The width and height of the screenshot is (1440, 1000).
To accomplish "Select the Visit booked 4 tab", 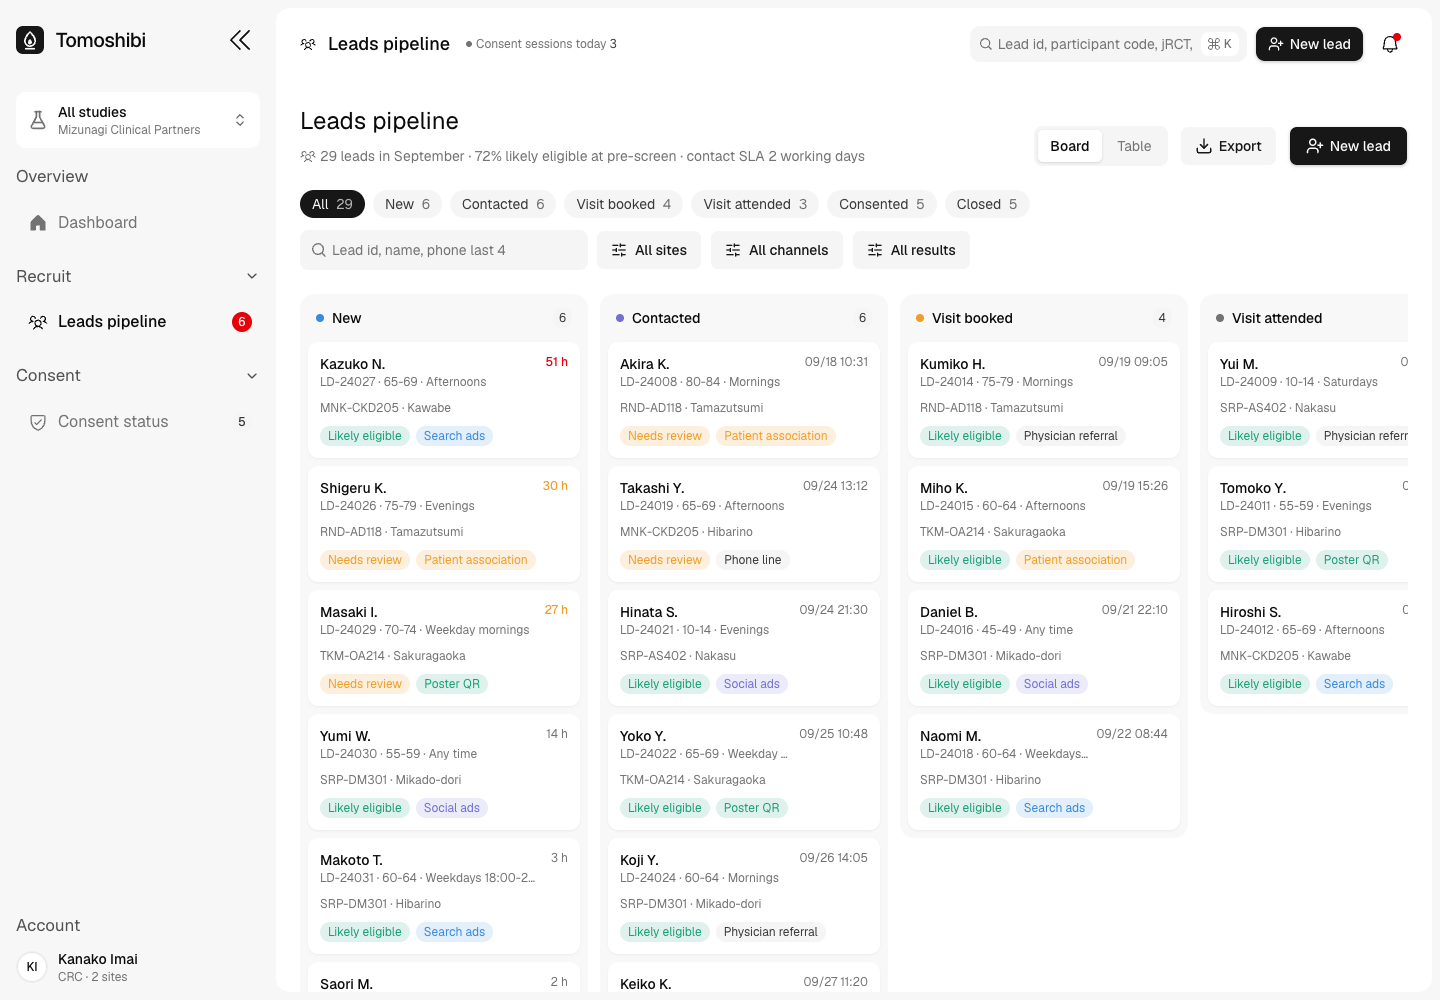I will 624,204.
